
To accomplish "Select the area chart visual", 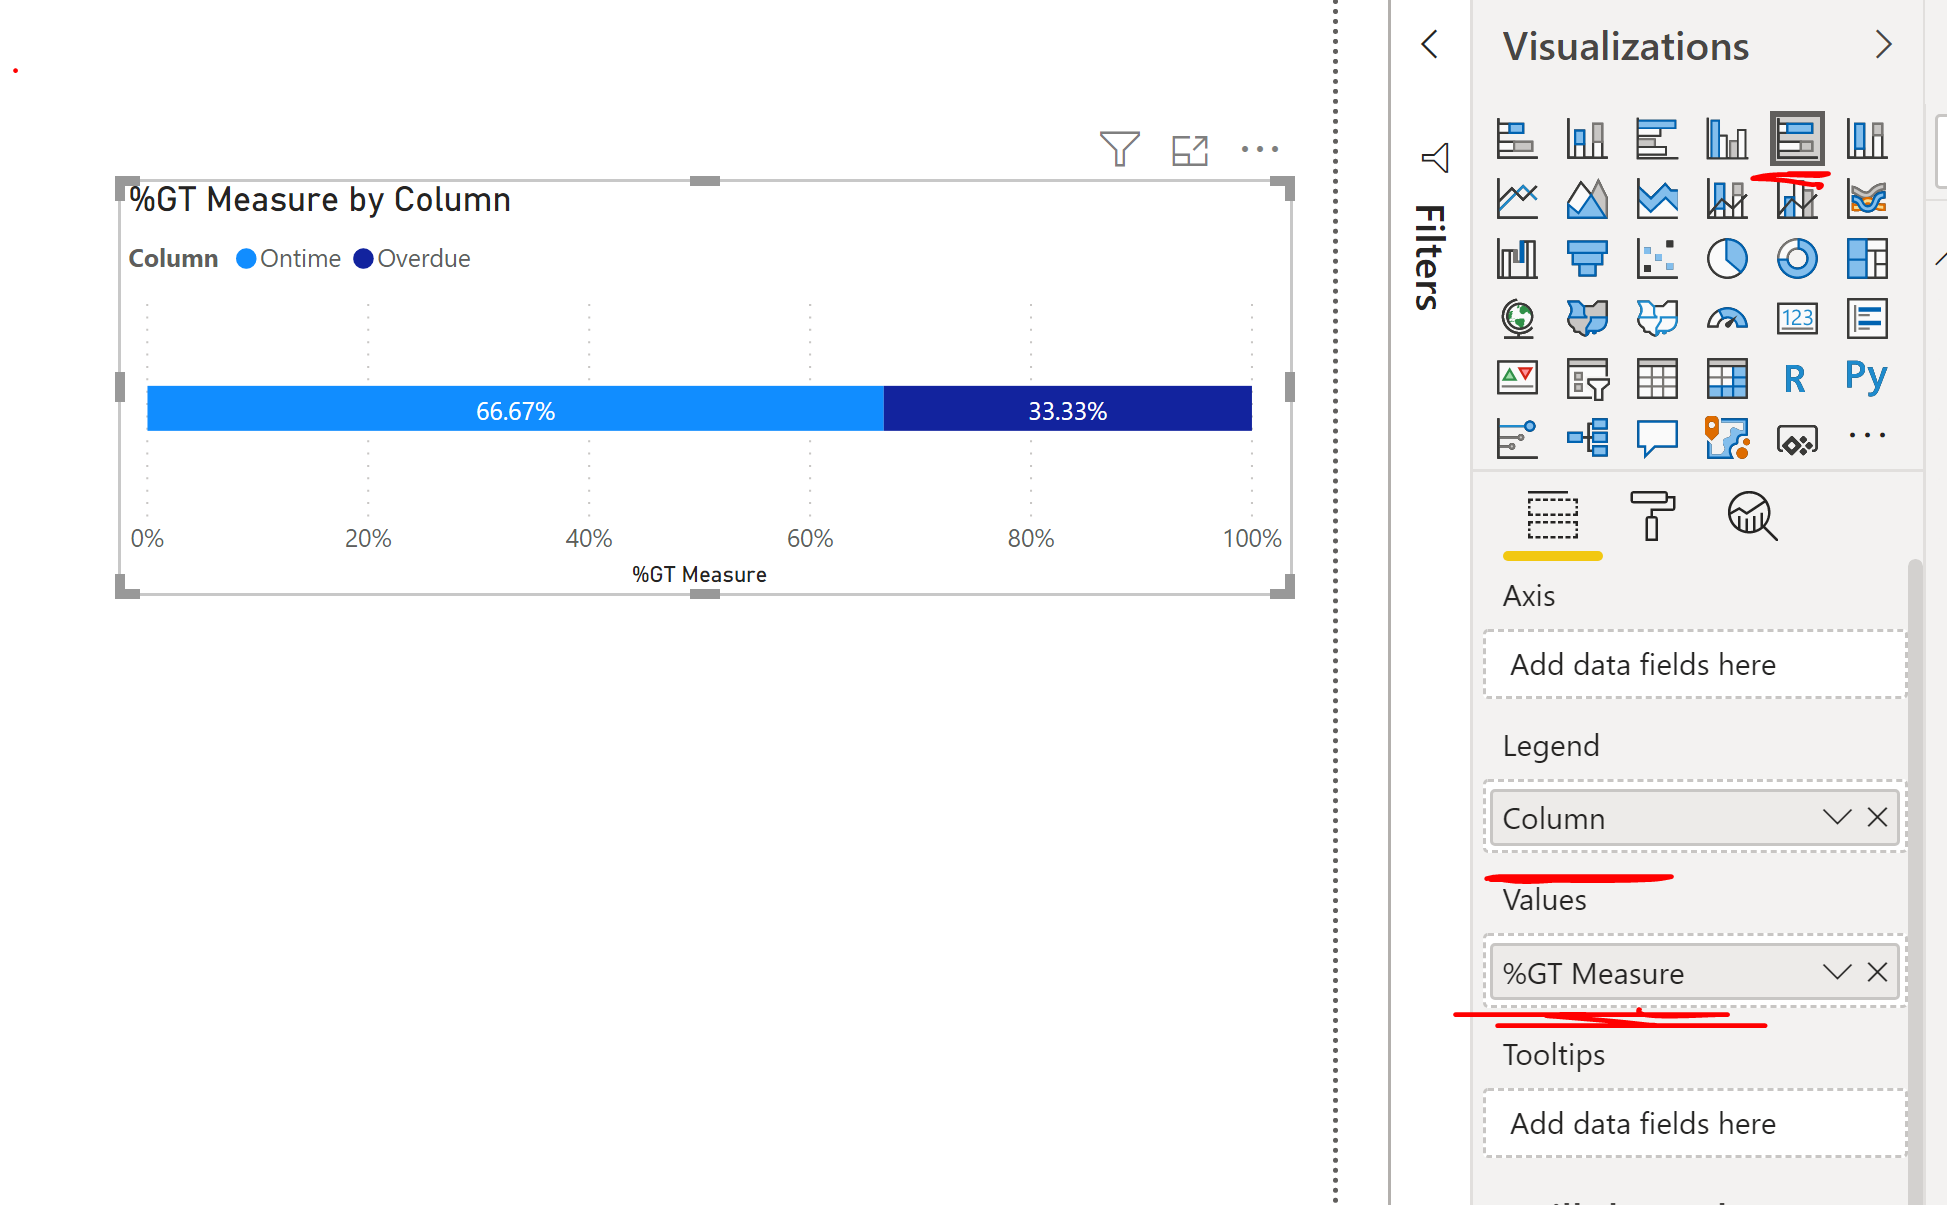I will [1587, 199].
